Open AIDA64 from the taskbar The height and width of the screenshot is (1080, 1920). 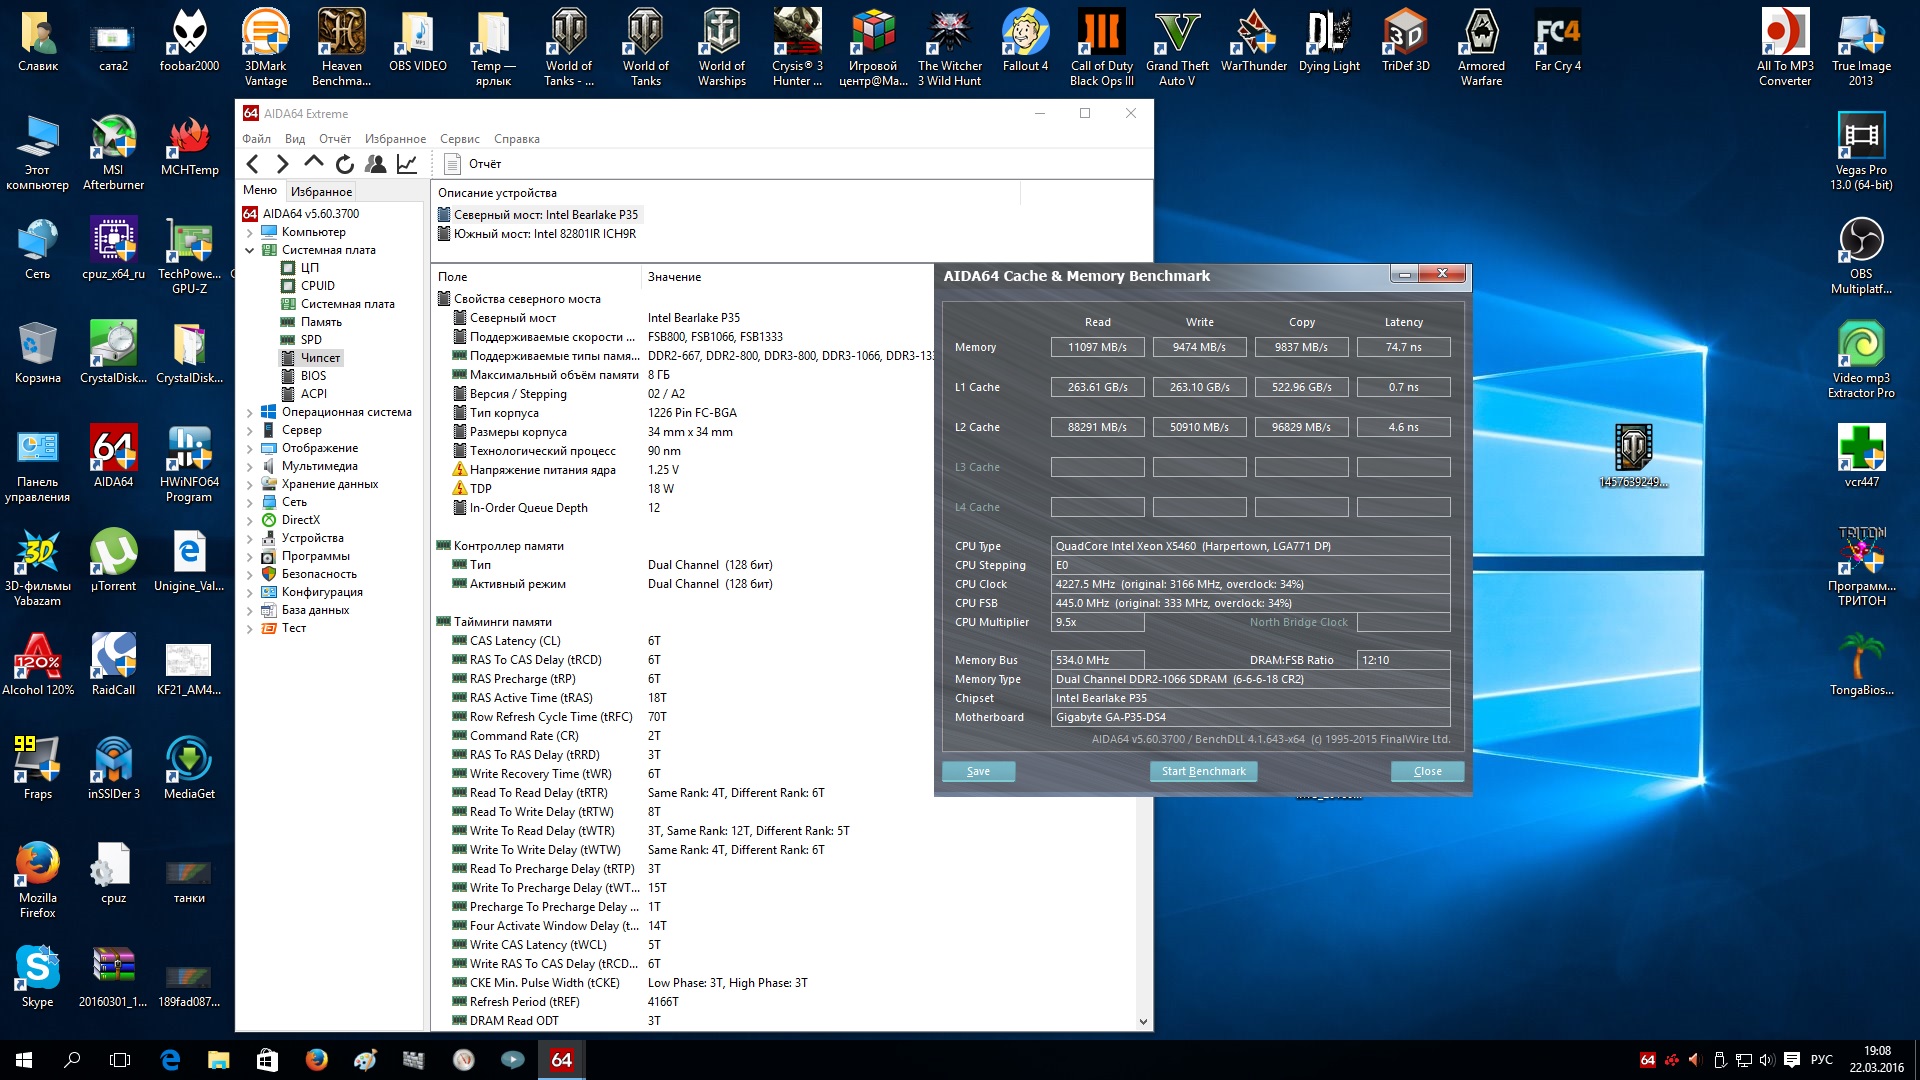(561, 1060)
